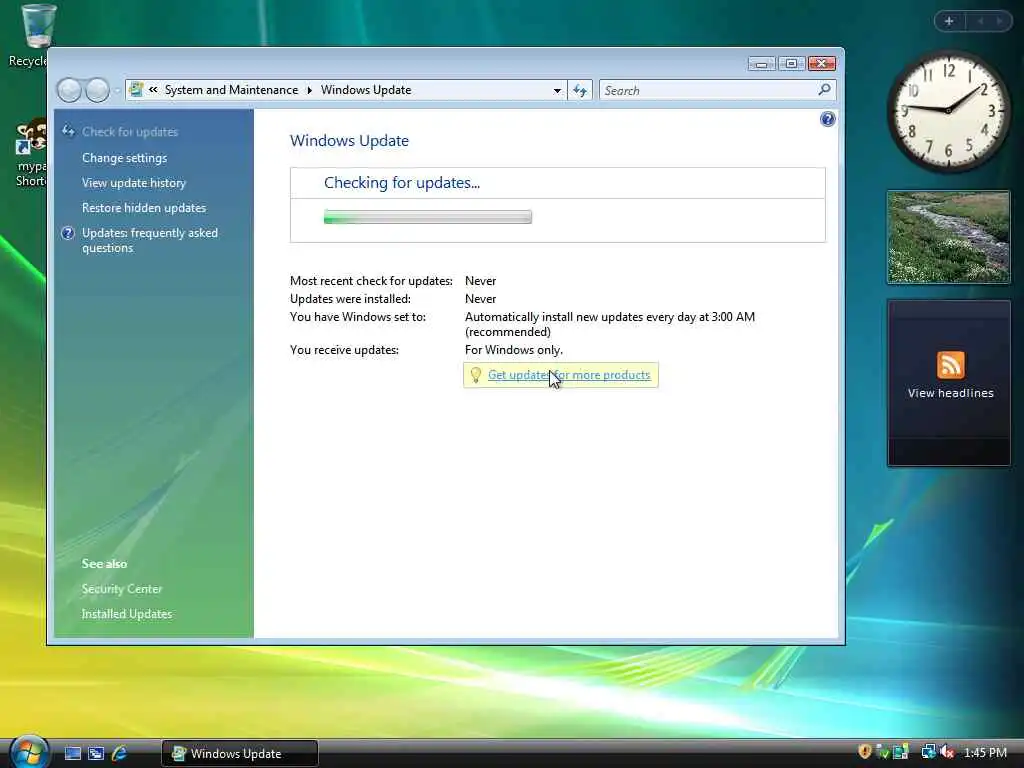
Task: Open Windows Update help question mark icon
Action: pos(827,119)
